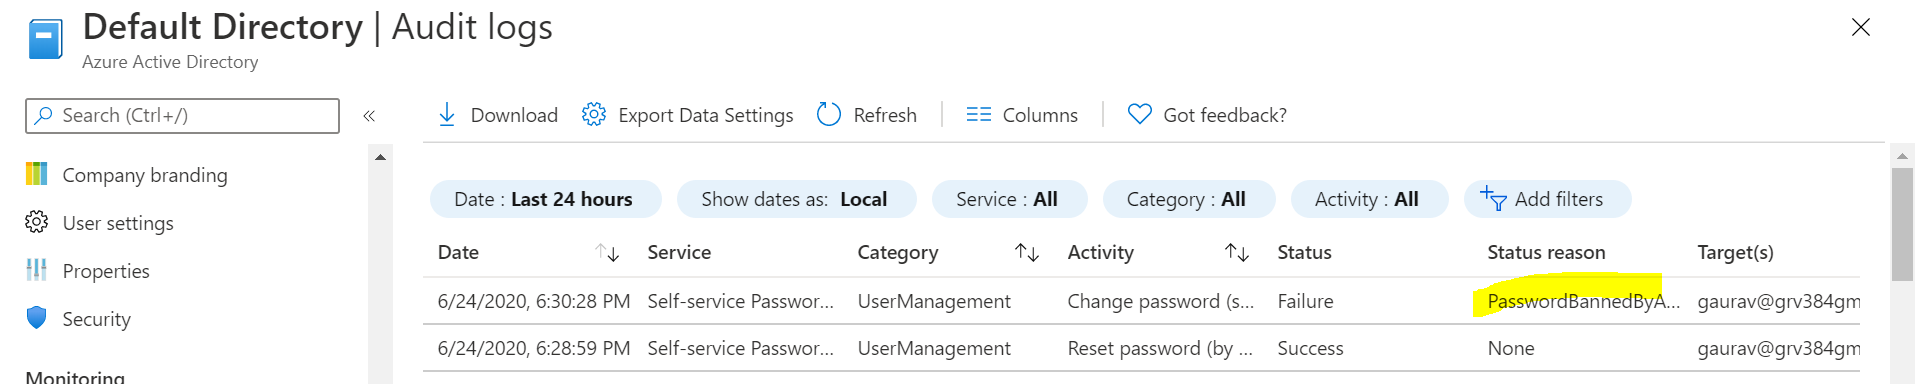Open the Date Last 24 hours filter

tap(545, 199)
